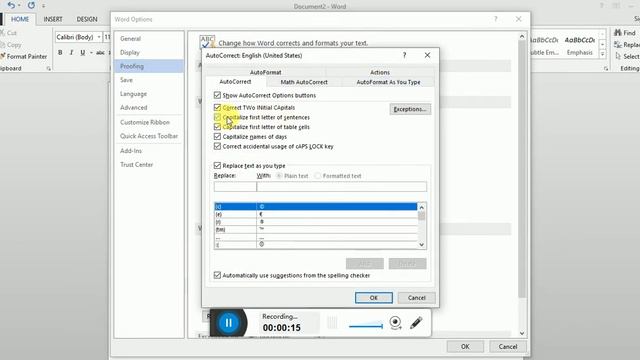Click Cancel in the AutoCorrect dialog

[416, 298]
